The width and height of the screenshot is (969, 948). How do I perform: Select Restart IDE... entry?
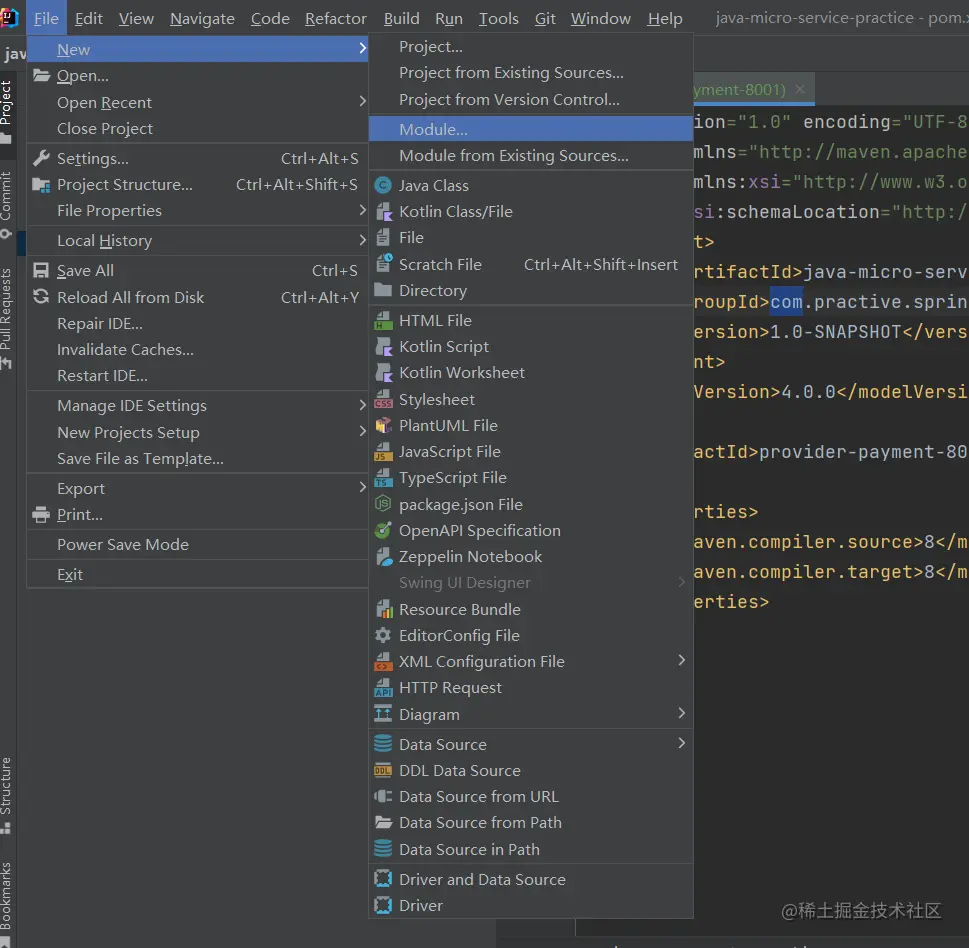tap(198, 376)
